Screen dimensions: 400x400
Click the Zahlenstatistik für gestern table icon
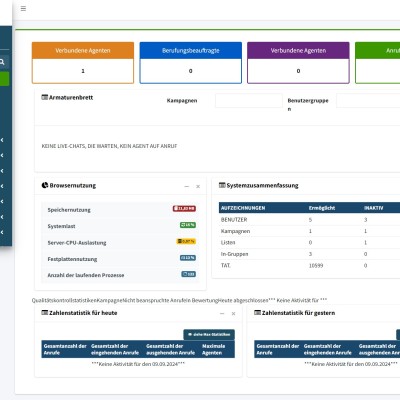[x=257, y=313]
